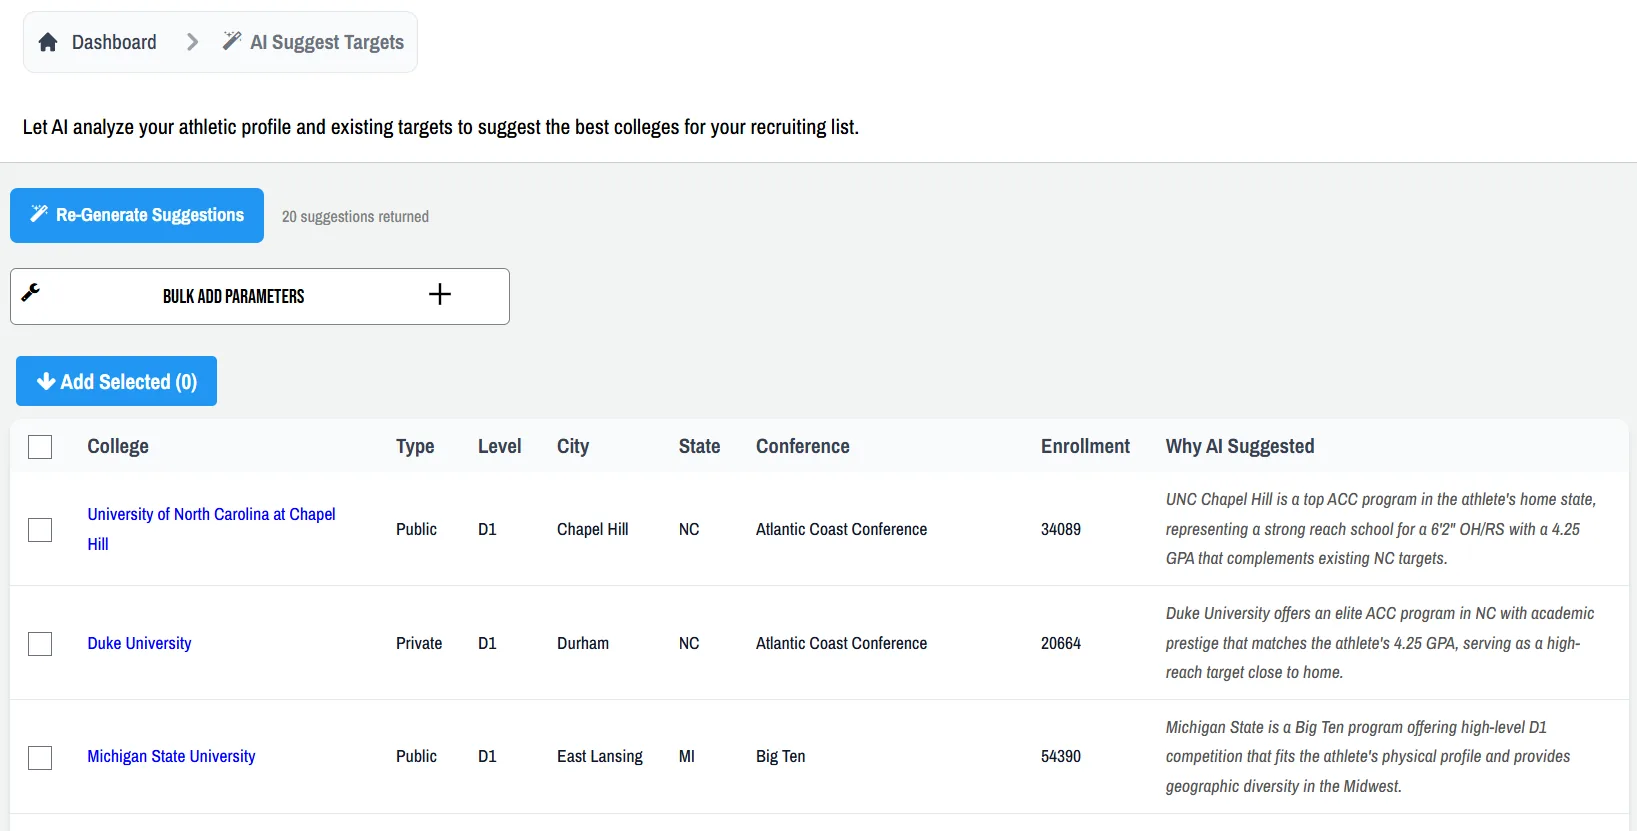Re-Generate Suggestions button
Screen dimensions: 1637x831
[137, 215]
